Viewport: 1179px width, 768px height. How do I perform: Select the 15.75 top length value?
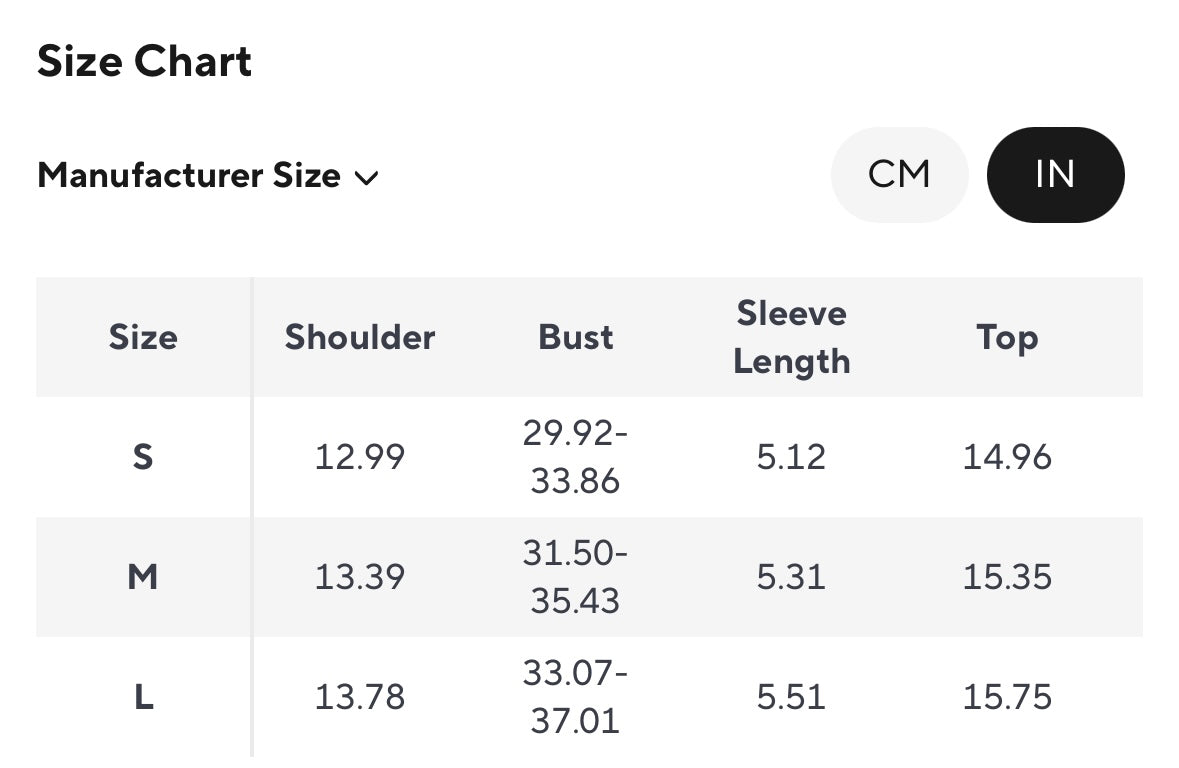(1007, 697)
